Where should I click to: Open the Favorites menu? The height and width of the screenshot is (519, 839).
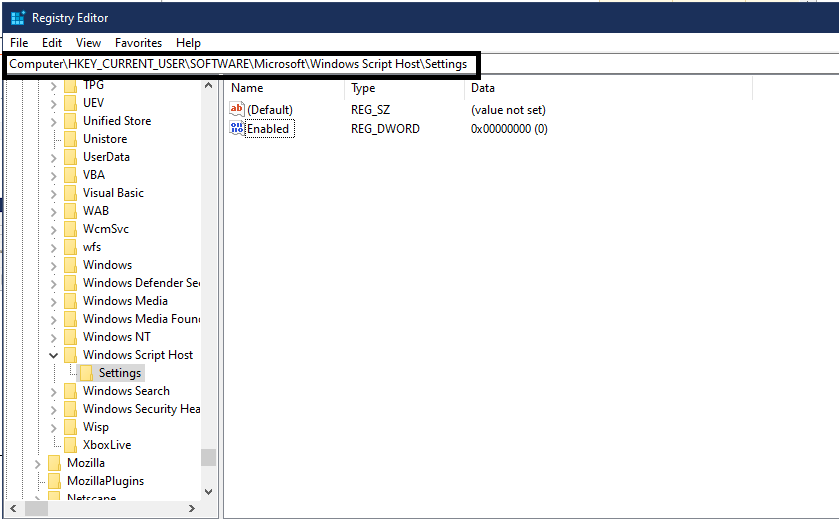138,43
